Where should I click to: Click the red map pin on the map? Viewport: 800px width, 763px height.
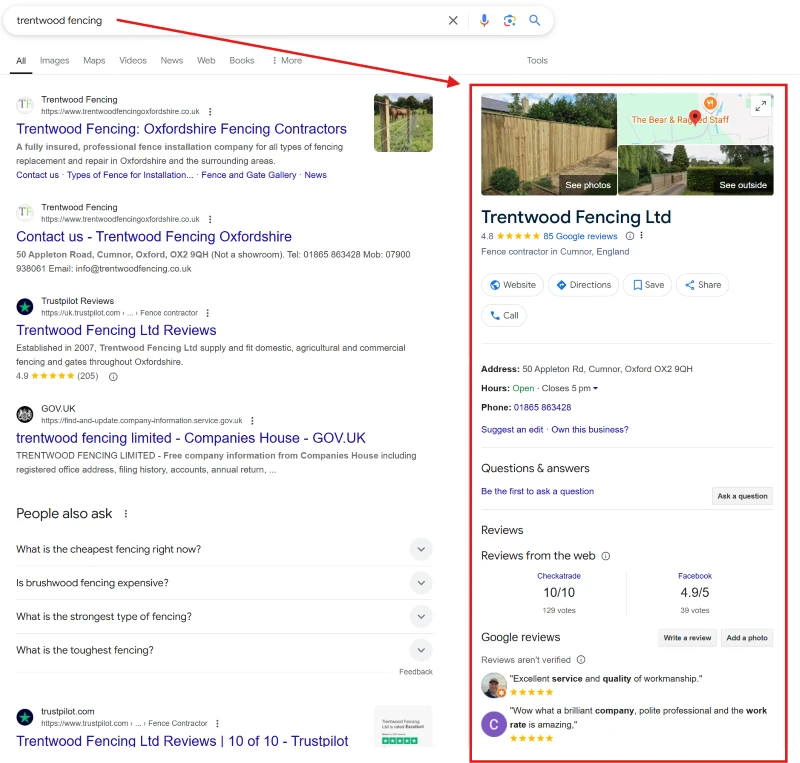pos(694,117)
